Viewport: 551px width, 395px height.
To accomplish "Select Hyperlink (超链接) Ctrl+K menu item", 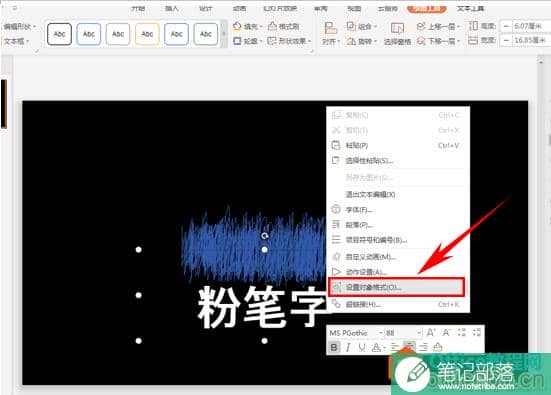I will 398,304.
